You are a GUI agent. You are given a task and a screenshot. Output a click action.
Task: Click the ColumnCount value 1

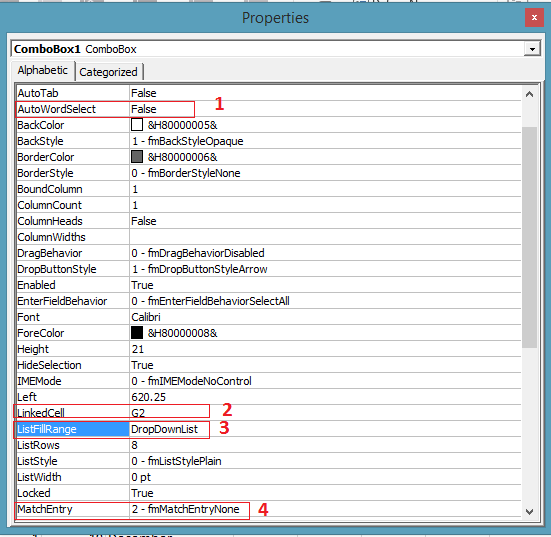click(135, 205)
